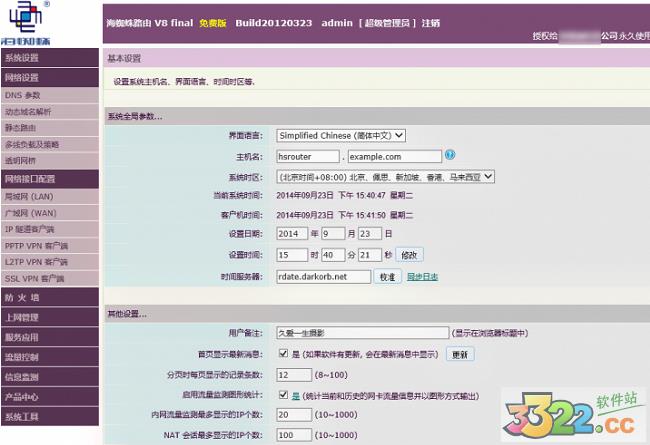650x445 pixels.
Task: Select PPTP VPN 客户端 menu item
Action: [x=50, y=246]
